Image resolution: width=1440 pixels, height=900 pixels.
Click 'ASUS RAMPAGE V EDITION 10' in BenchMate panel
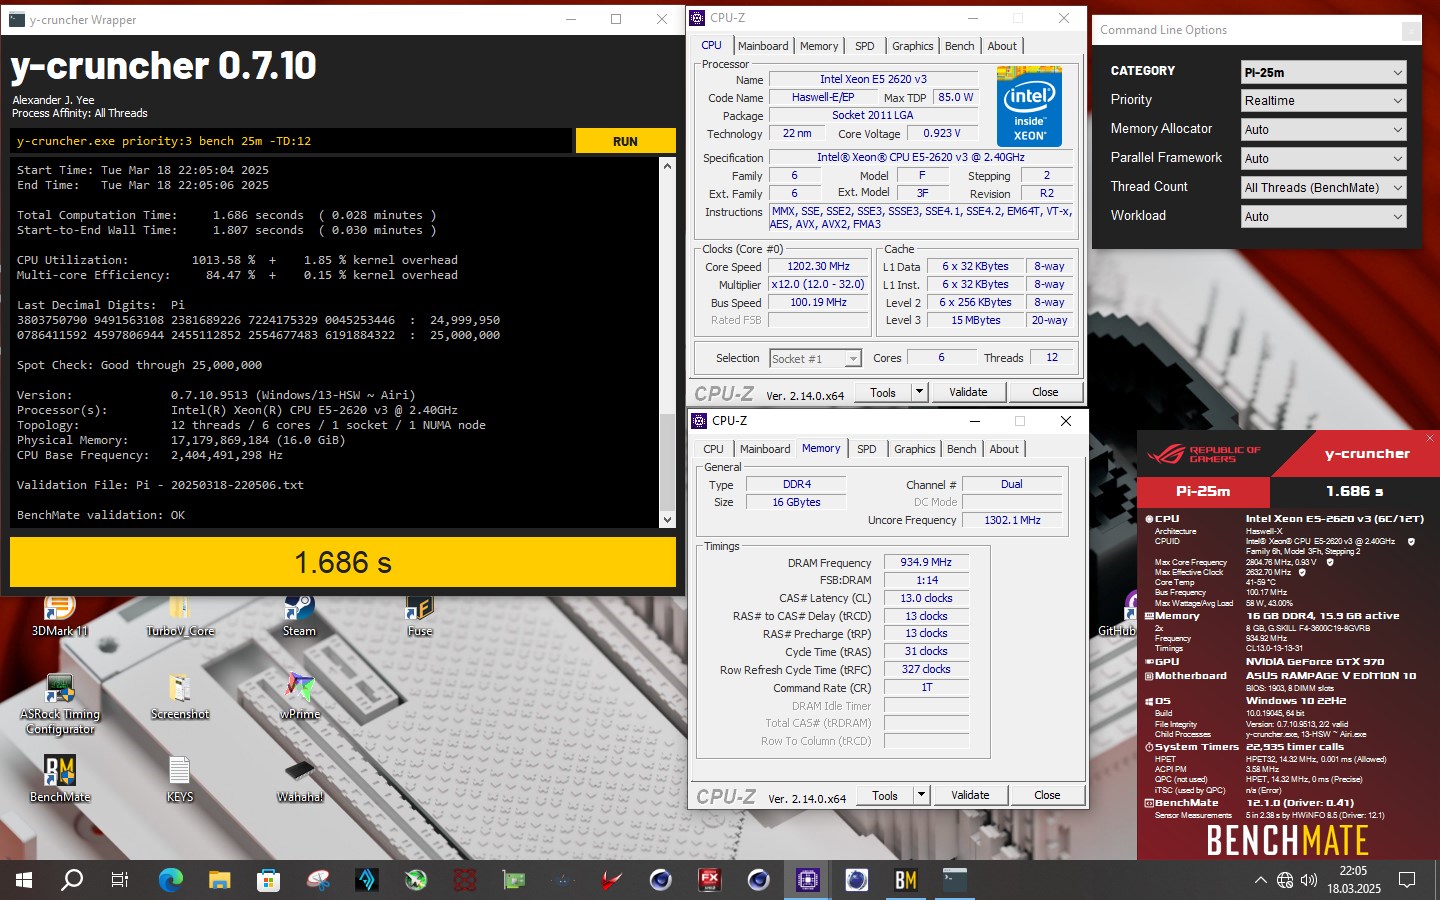pos(1331,676)
